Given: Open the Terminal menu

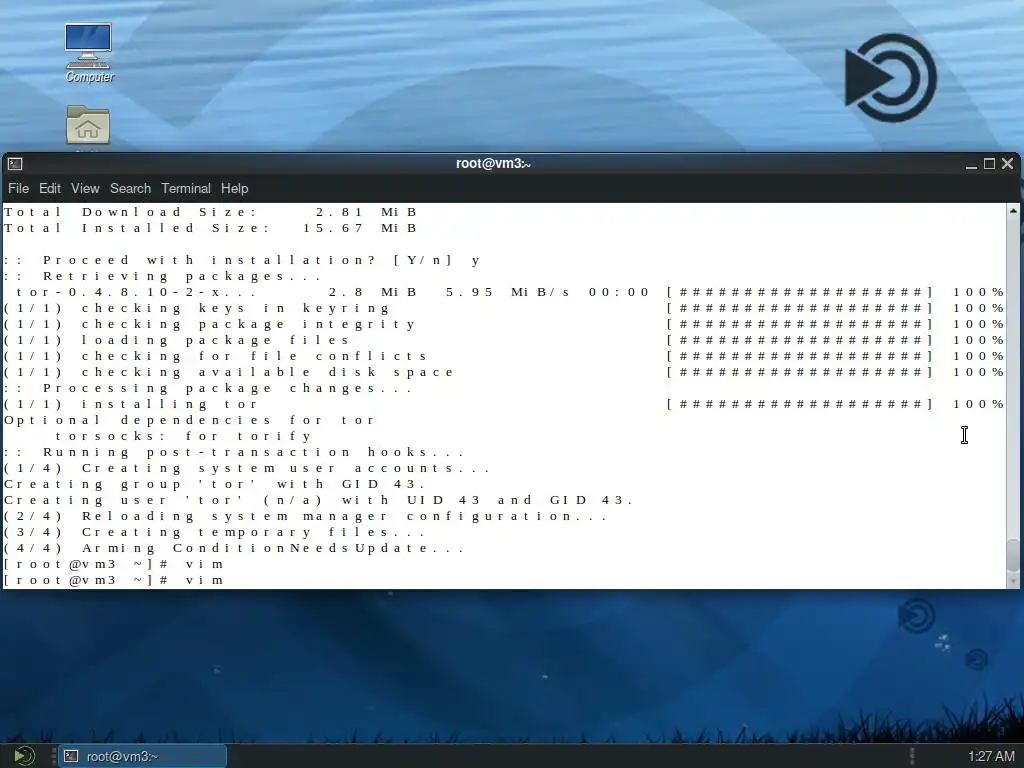Looking at the screenshot, I should click(x=186, y=188).
